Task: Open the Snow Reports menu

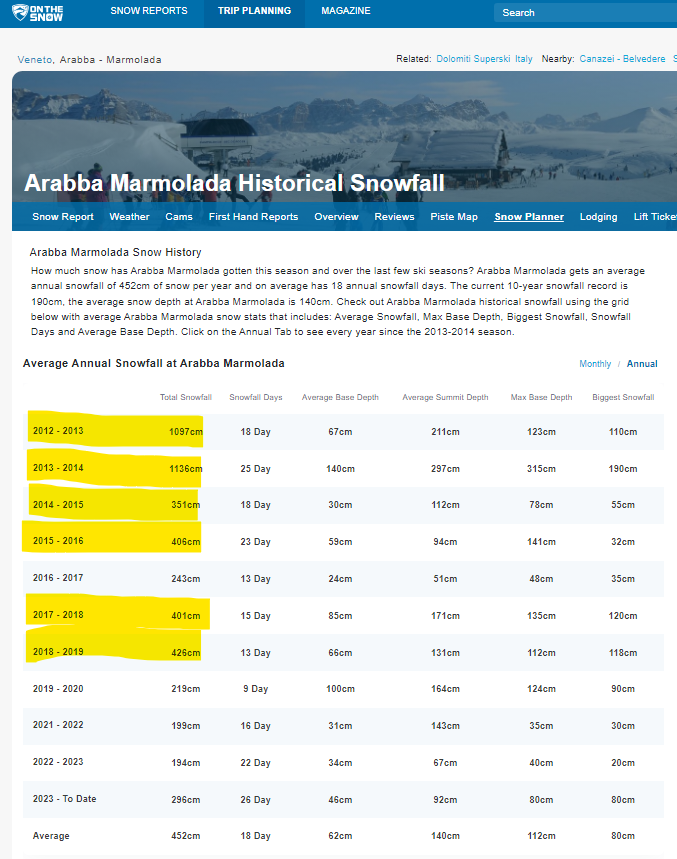Action: (x=148, y=11)
